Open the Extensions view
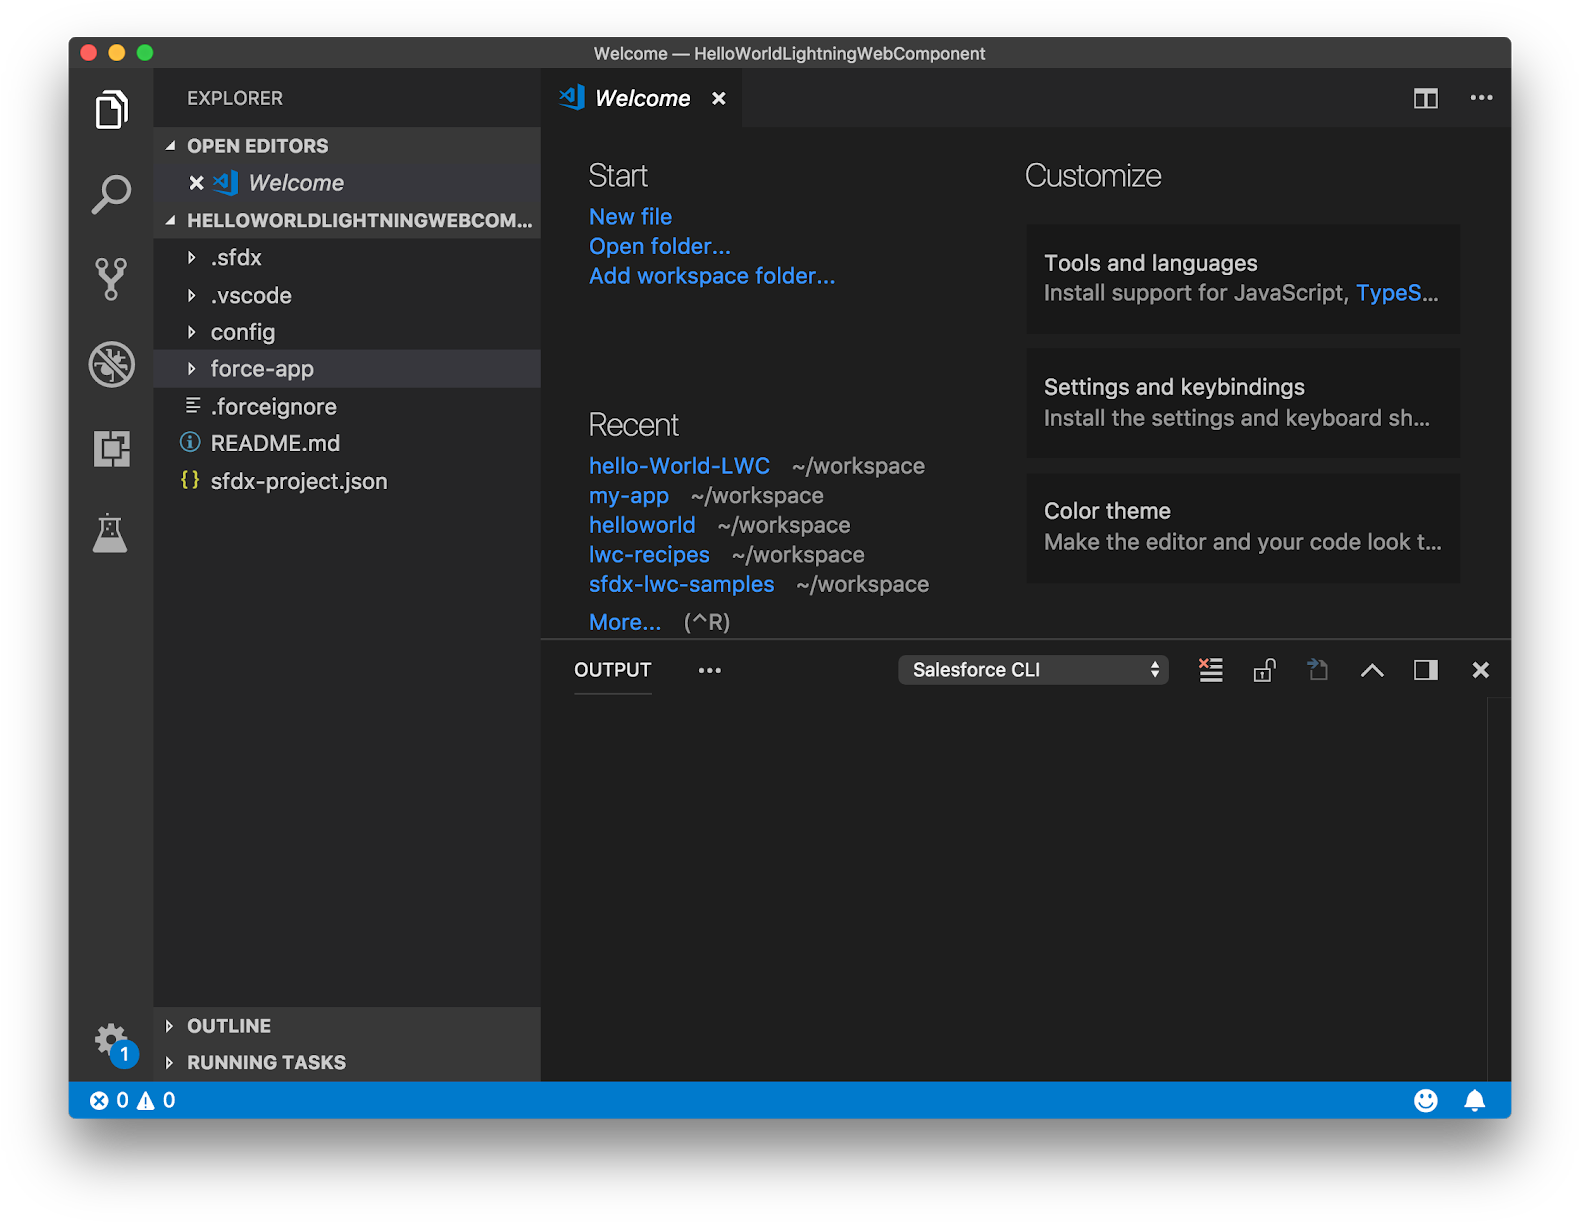 coord(111,448)
